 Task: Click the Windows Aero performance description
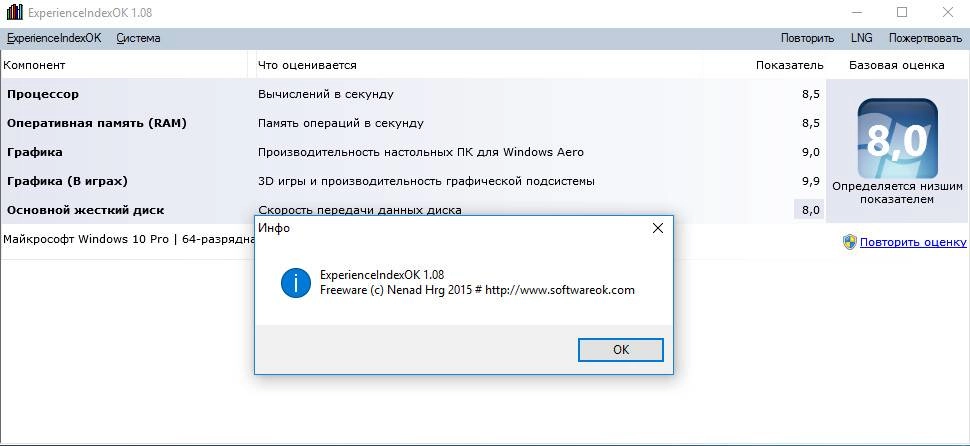point(421,152)
